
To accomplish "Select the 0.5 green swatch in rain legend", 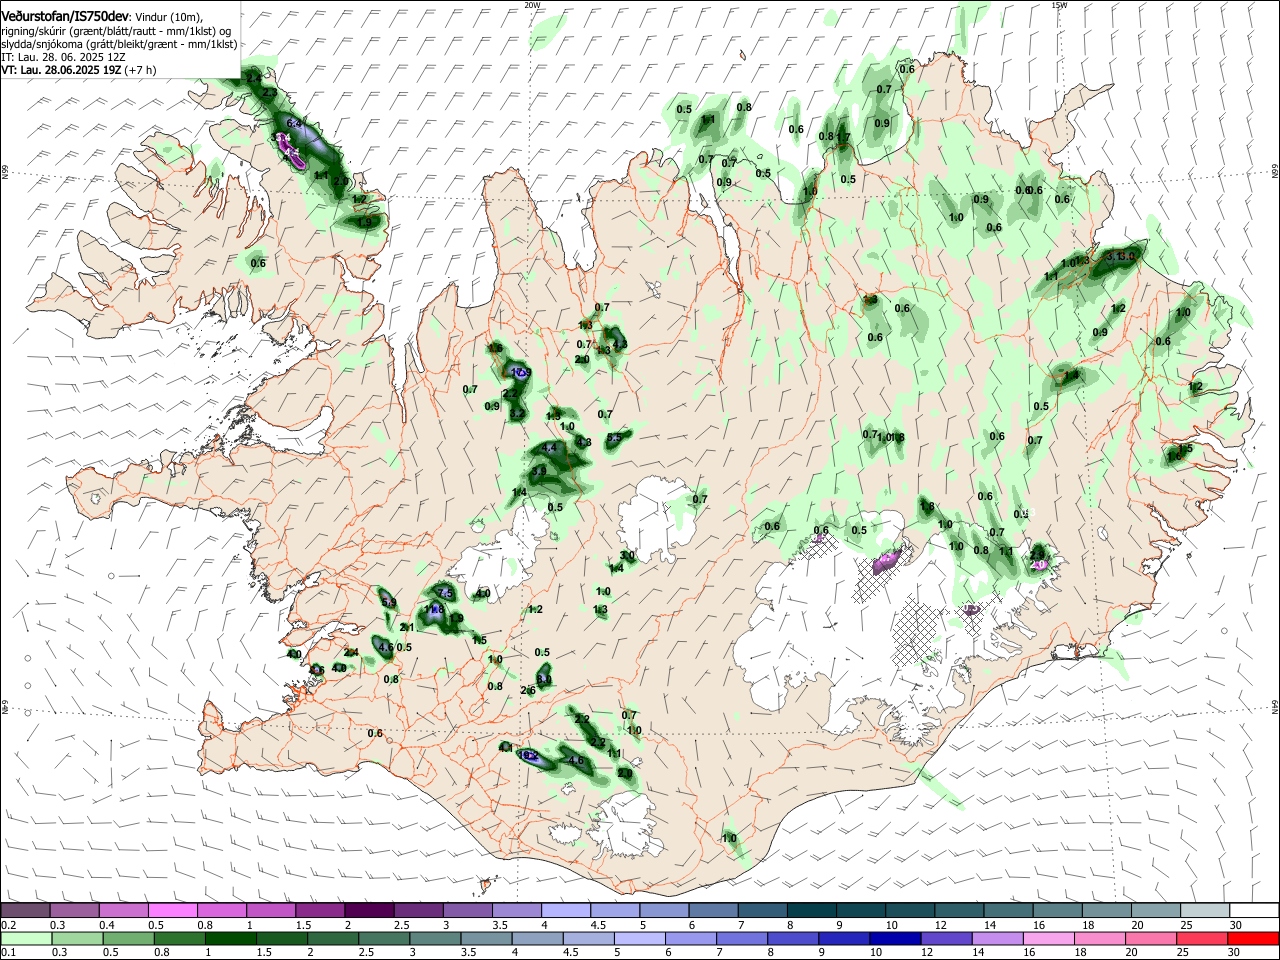I will click(128, 938).
